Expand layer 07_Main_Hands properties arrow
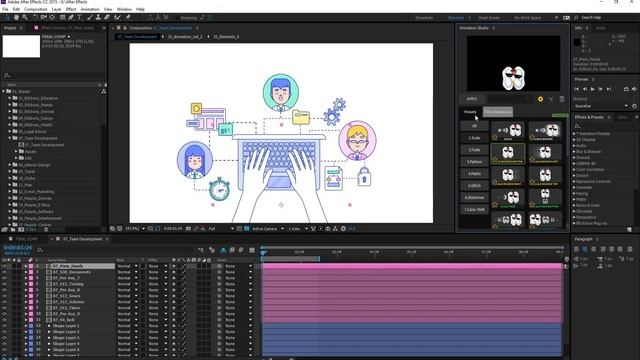The image size is (640, 360). [x=26, y=266]
